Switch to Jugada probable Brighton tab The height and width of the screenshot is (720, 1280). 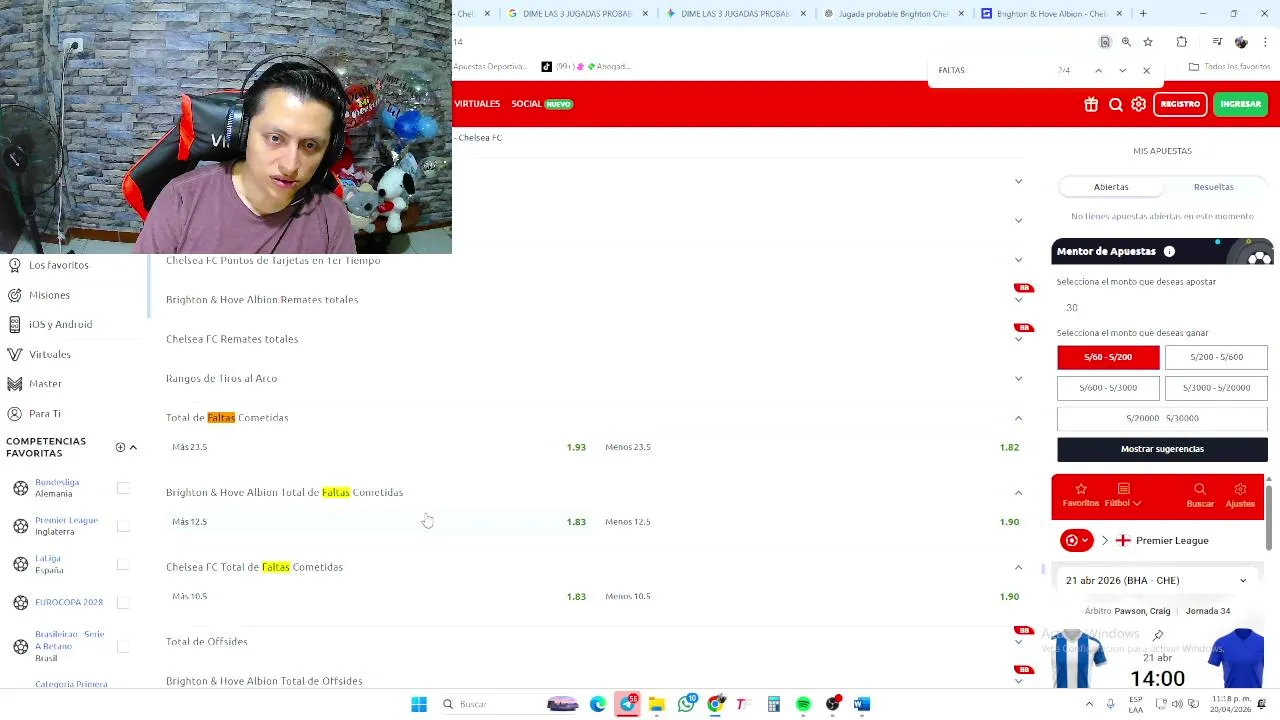(x=893, y=14)
